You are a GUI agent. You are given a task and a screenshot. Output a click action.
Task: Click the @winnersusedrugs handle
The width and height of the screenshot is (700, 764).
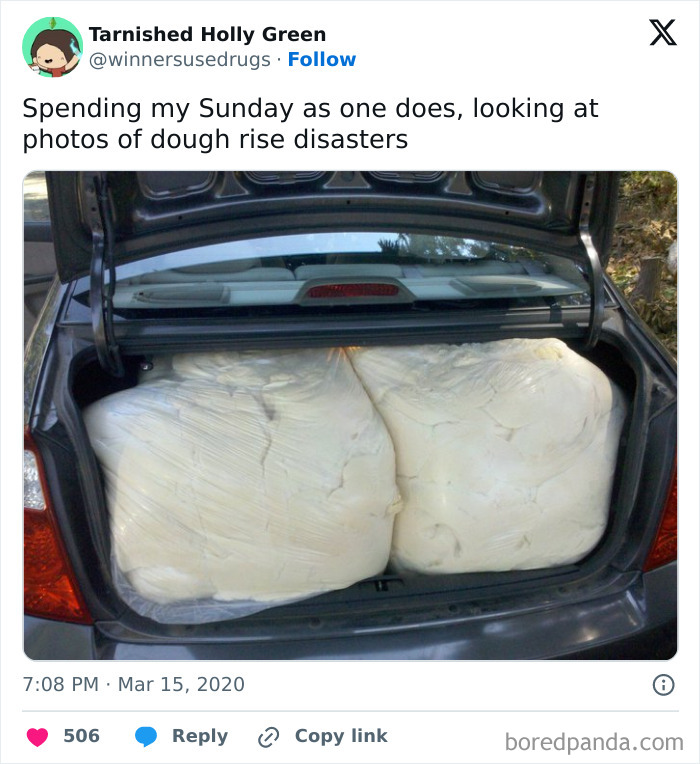[180, 60]
